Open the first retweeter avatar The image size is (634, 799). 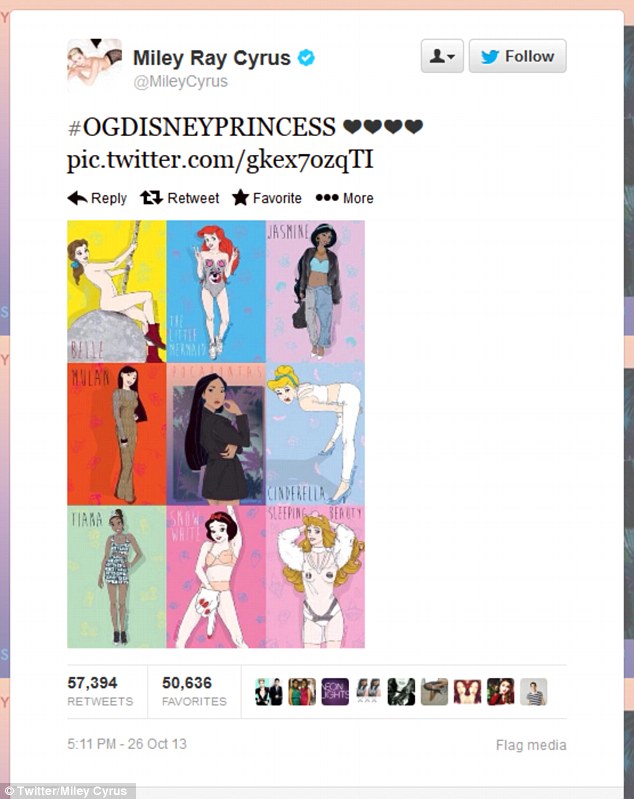coord(269,691)
